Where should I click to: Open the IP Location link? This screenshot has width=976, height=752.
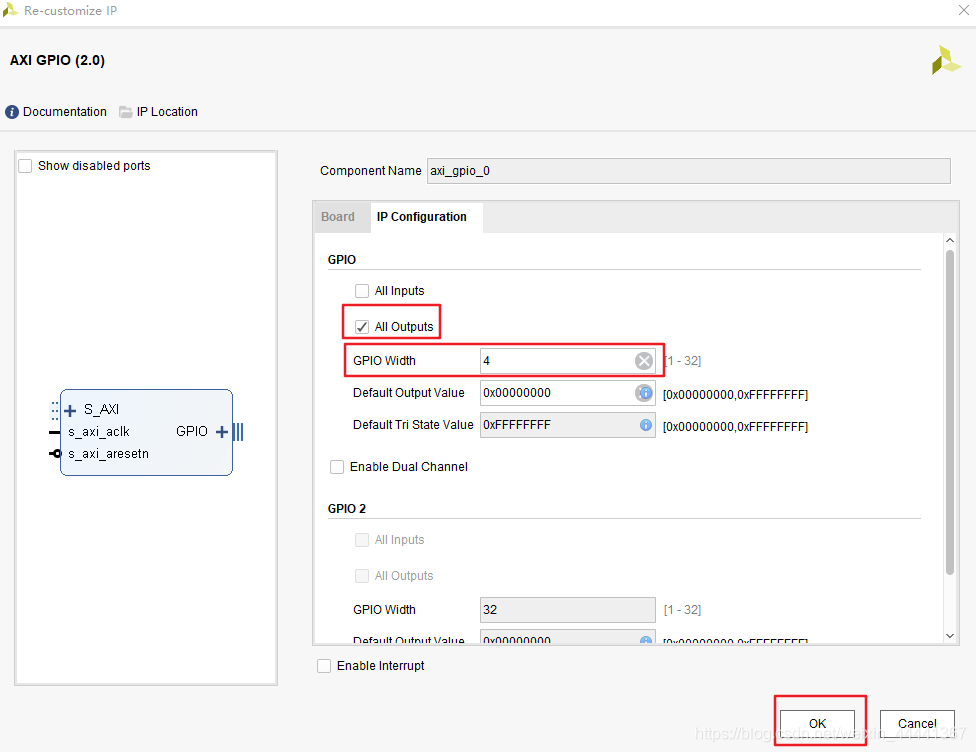(x=167, y=112)
